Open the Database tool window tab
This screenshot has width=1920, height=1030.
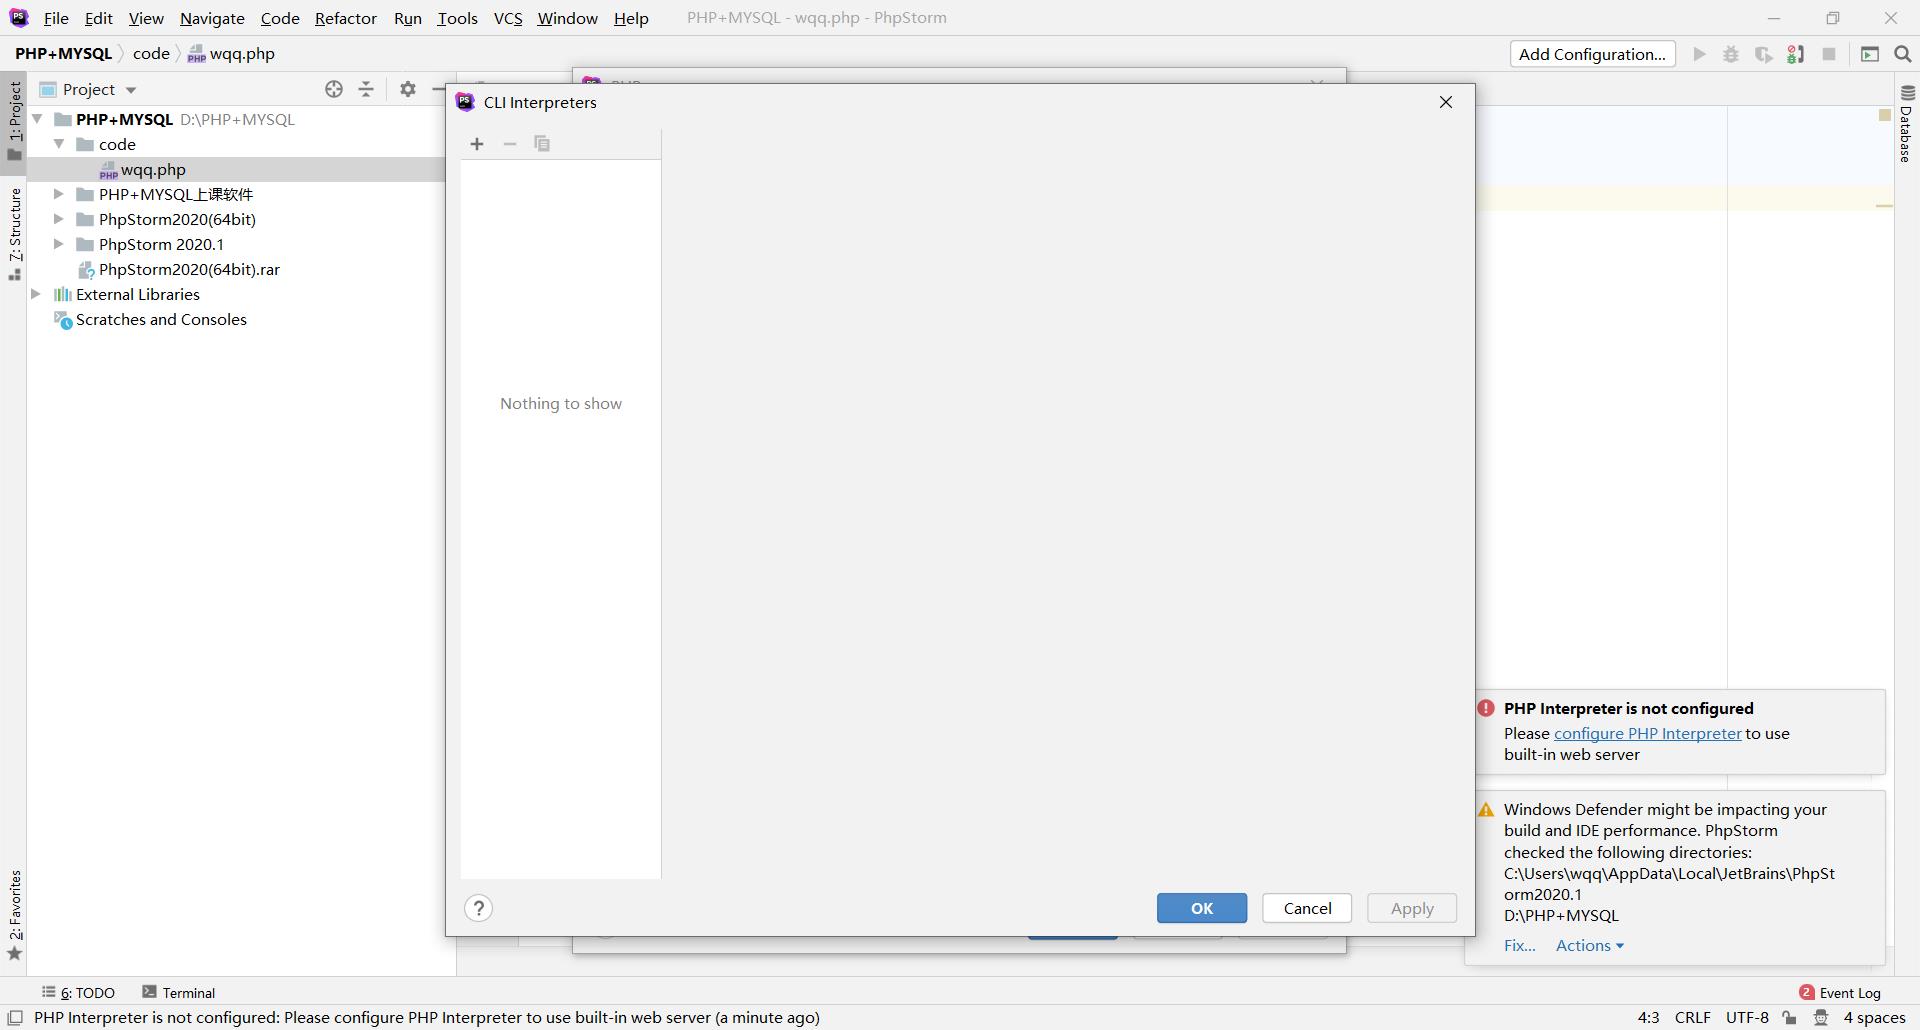point(1906,125)
